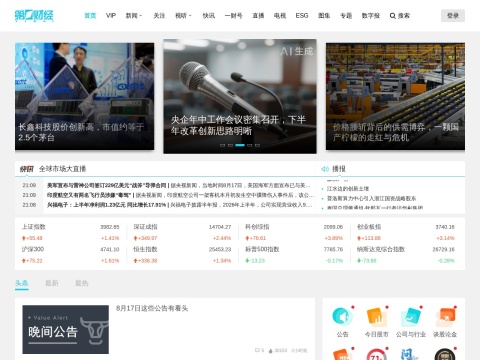Switch to the 最新 tab
The height and width of the screenshot is (360, 480).
click(52, 283)
